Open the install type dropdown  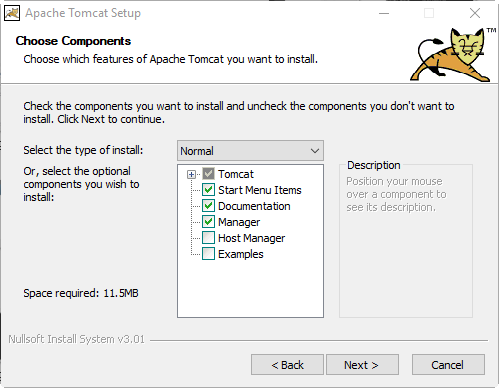(x=250, y=151)
